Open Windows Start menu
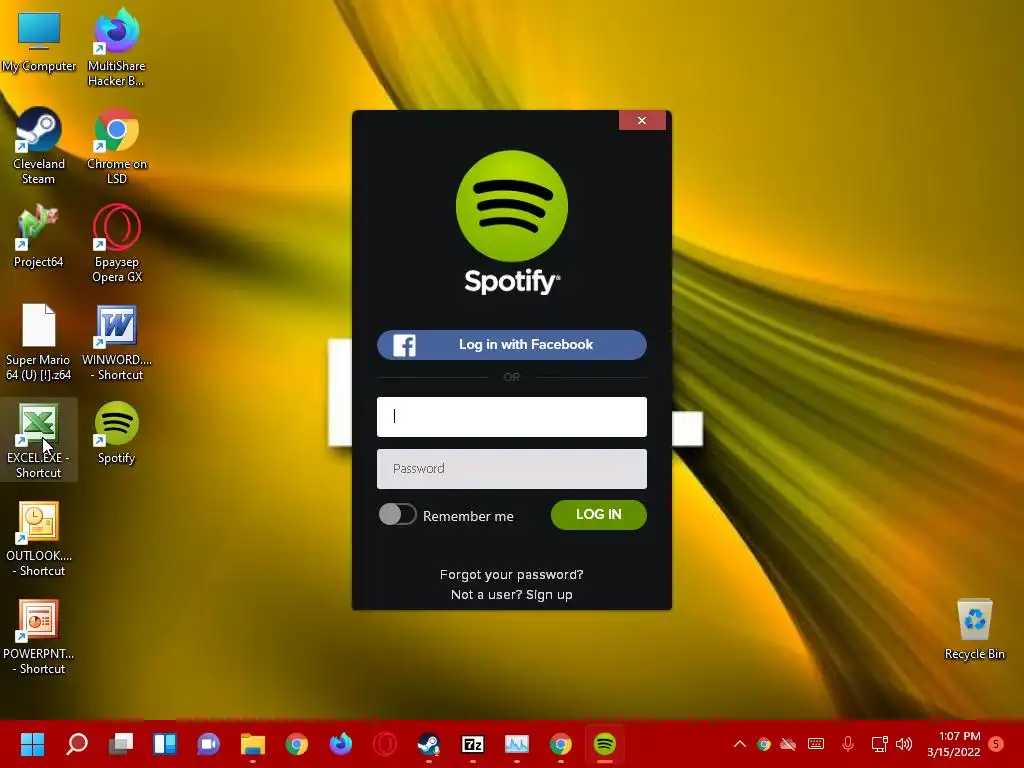The width and height of the screenshot is (1024, 768). 32,744
